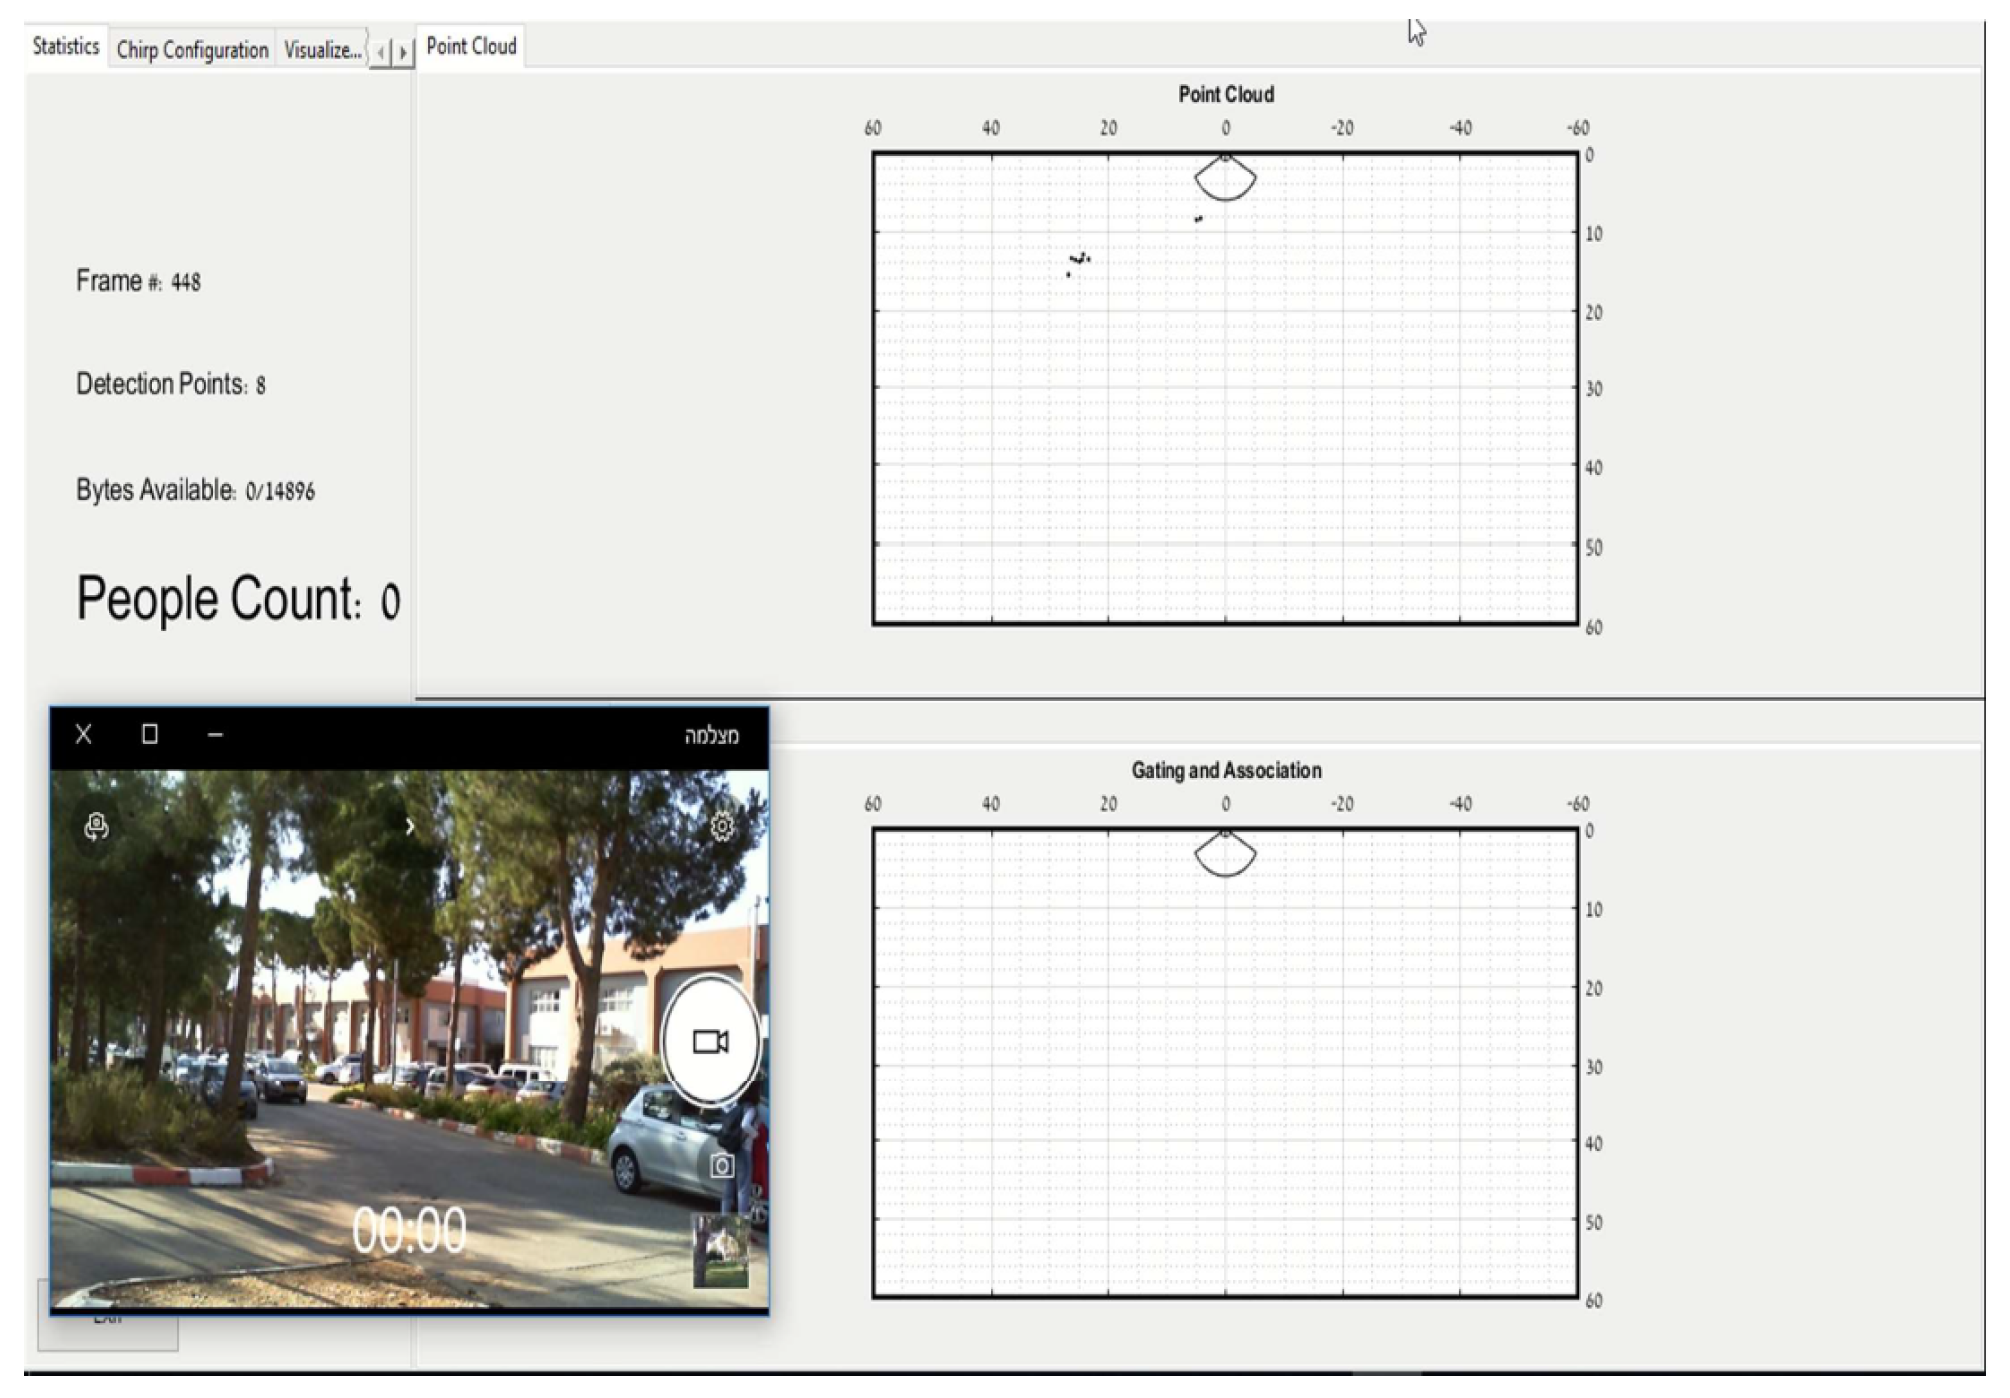Switch to photo mode camera icon
Screen dimensions: 2010x1398
click(722, 1165)
